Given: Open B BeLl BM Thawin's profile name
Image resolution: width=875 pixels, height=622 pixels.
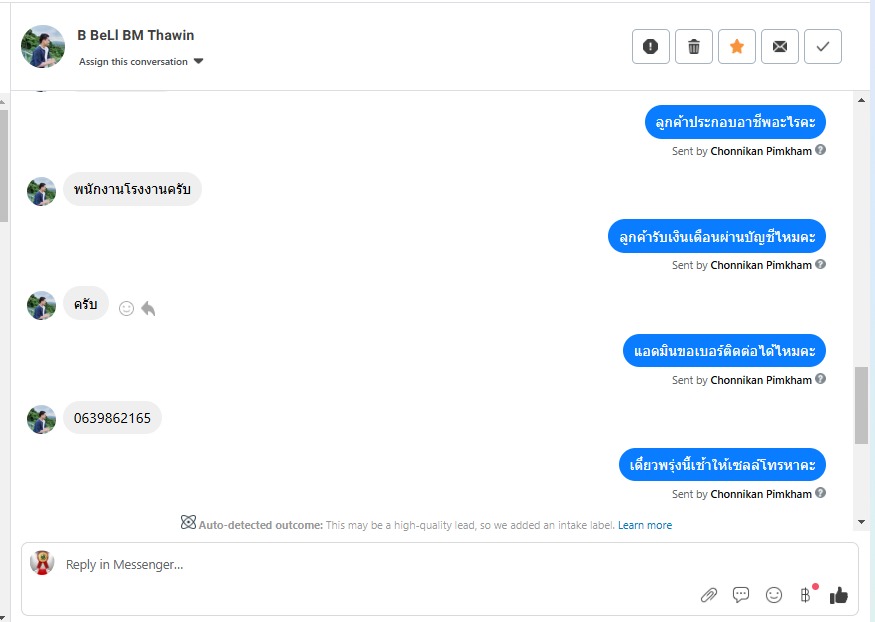Looking at the screenshot, I should (136, 35).
